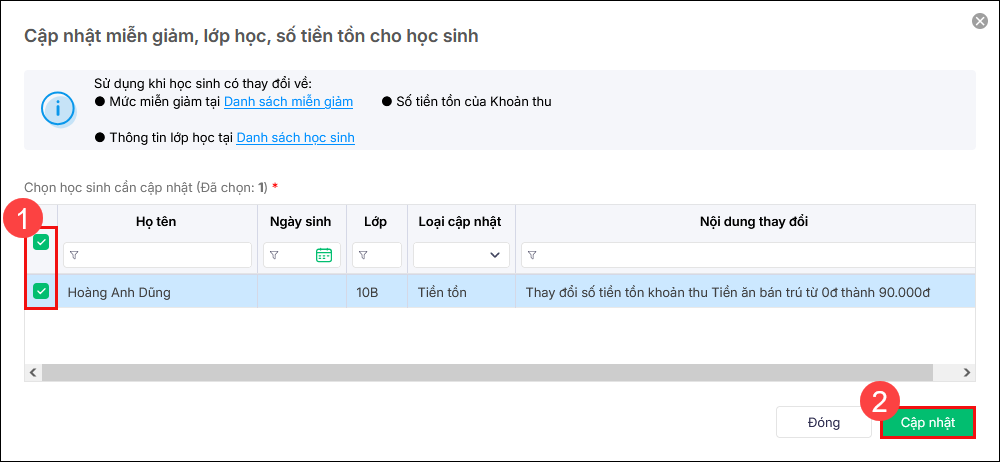The image size is (1000, 462).
Task: Close the dialog with the X icon
Action: tap(979, 21)
